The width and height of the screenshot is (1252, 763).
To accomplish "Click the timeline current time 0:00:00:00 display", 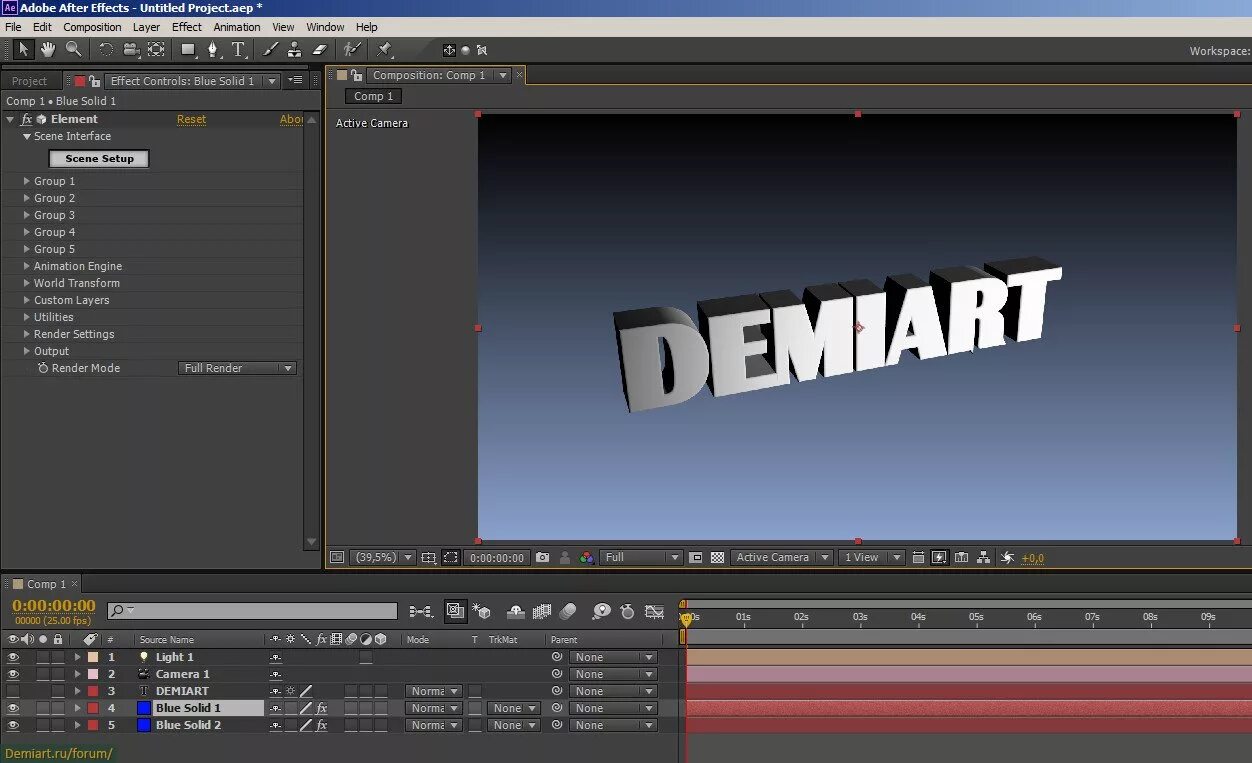I will (54, 605).
